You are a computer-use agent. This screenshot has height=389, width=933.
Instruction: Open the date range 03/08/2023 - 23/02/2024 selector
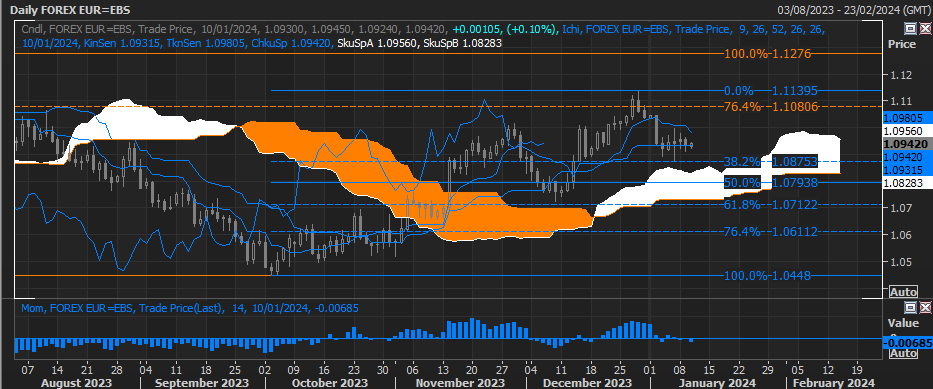click(853, 10)
